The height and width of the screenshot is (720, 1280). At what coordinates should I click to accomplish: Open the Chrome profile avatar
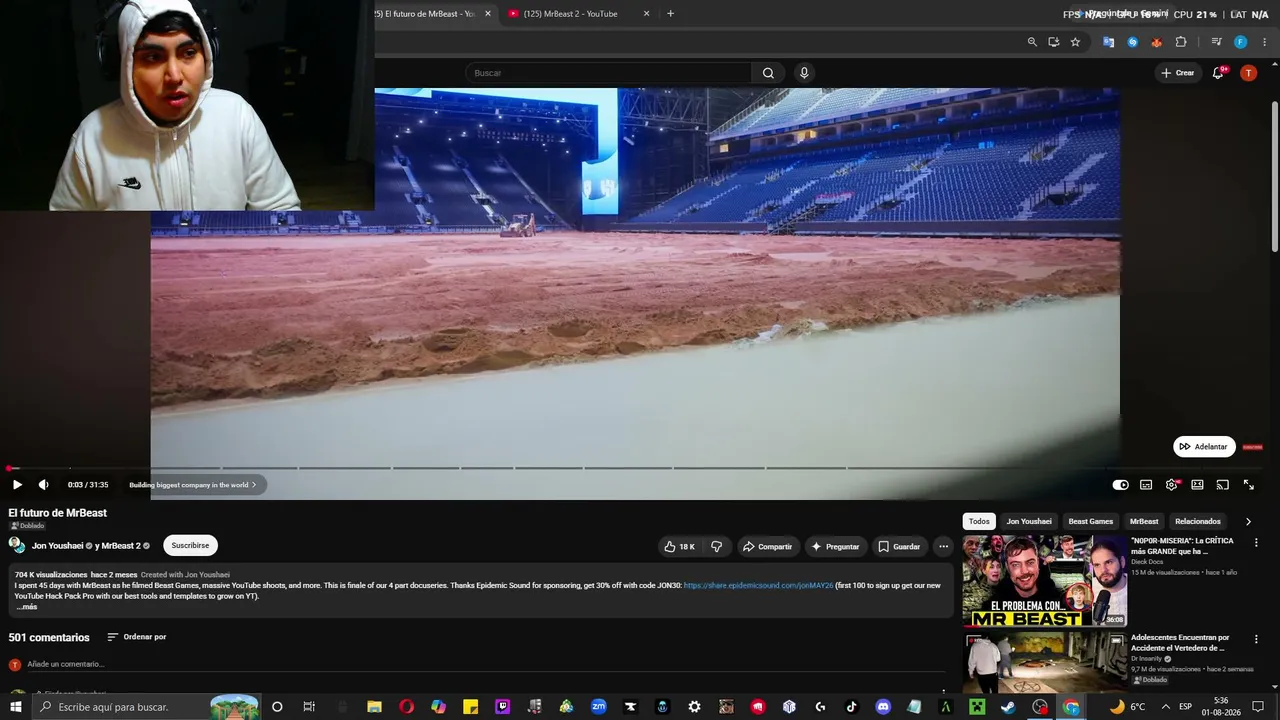pos(1240,42)
